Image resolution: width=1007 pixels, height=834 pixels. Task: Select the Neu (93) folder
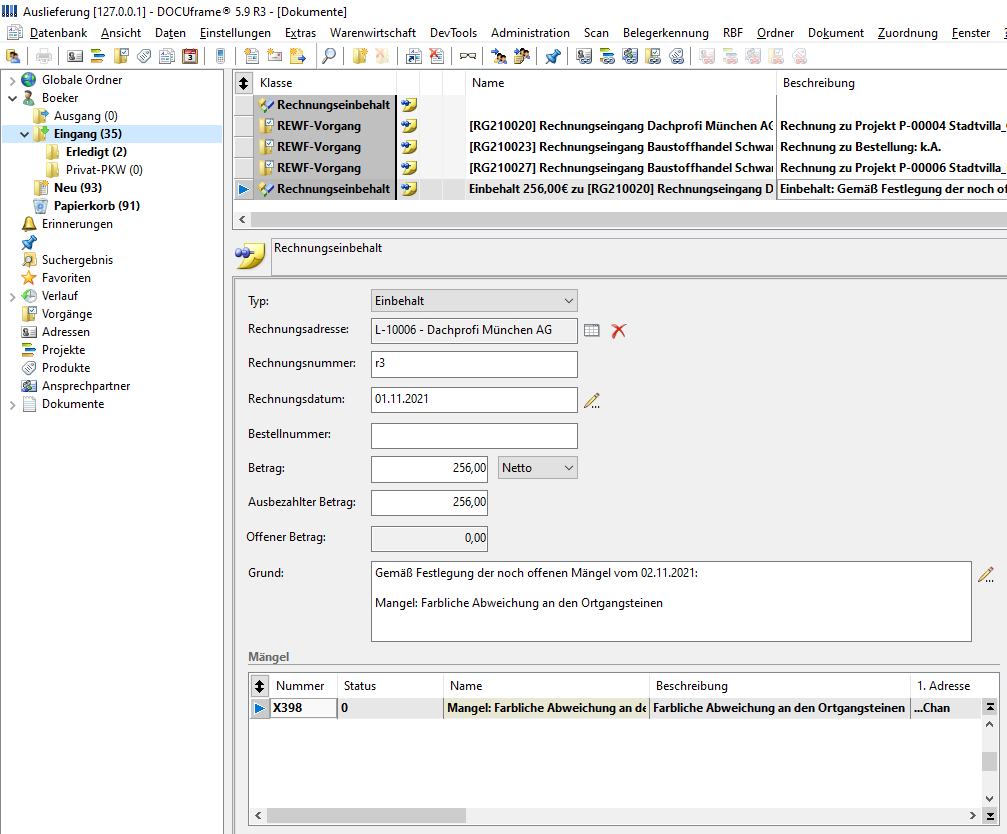pyautogui.click(x=78, y=187)
